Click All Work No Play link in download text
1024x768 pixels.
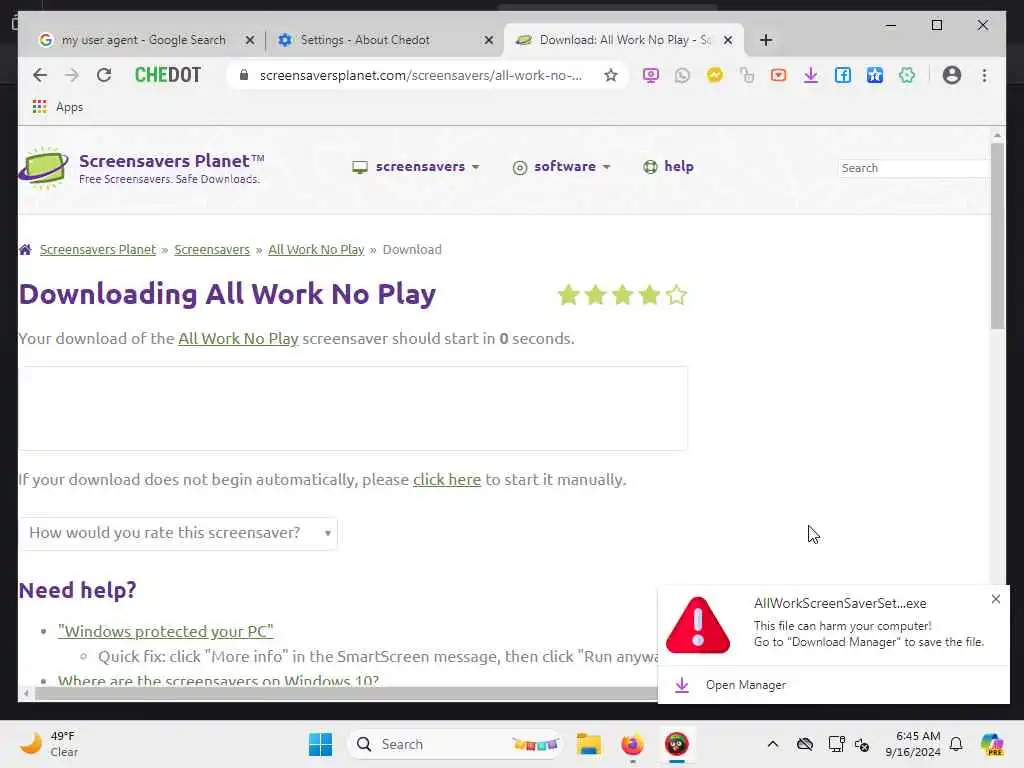(238, 338)
